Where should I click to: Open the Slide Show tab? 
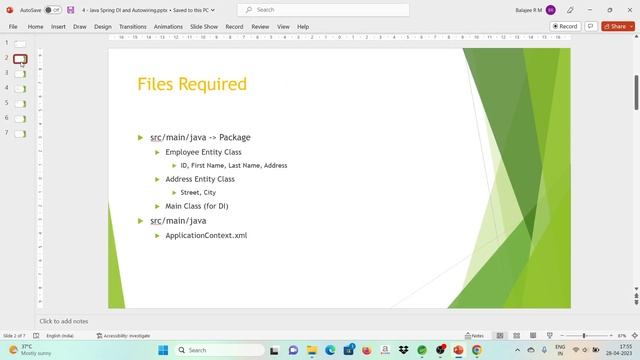click(x=204, y=27)
